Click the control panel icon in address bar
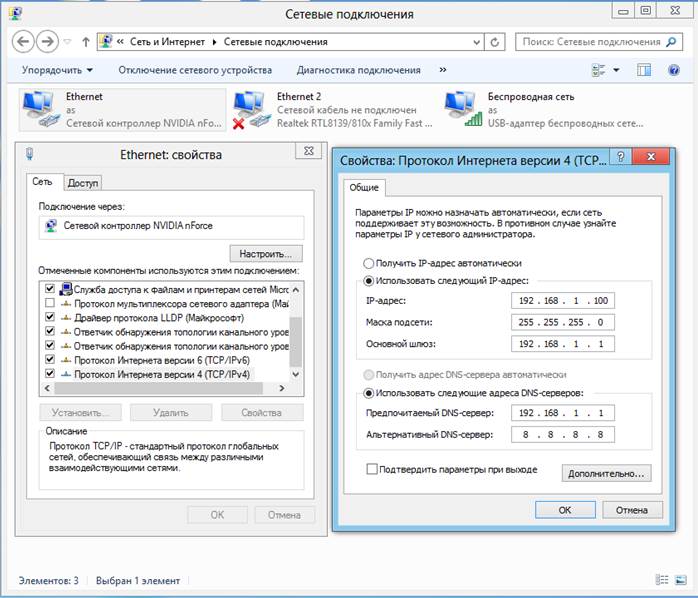This screenshot has width=698, height=598. click(x=106, y=41)
